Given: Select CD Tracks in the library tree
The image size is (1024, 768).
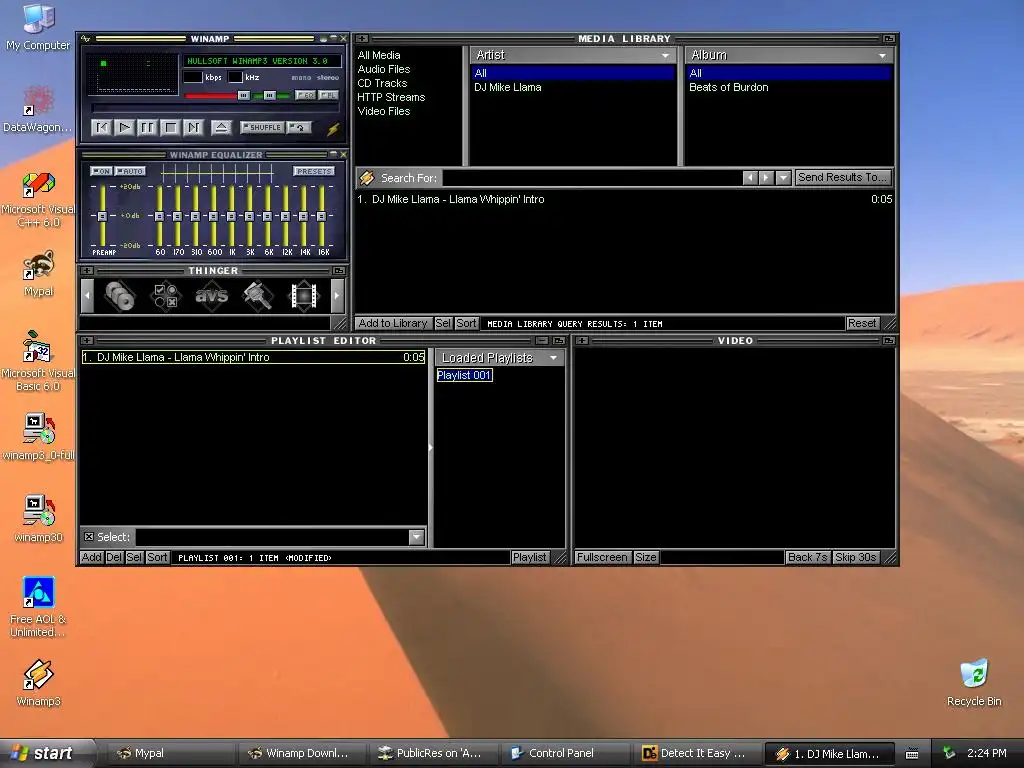Looking at the screenshot, I should 382,84.
